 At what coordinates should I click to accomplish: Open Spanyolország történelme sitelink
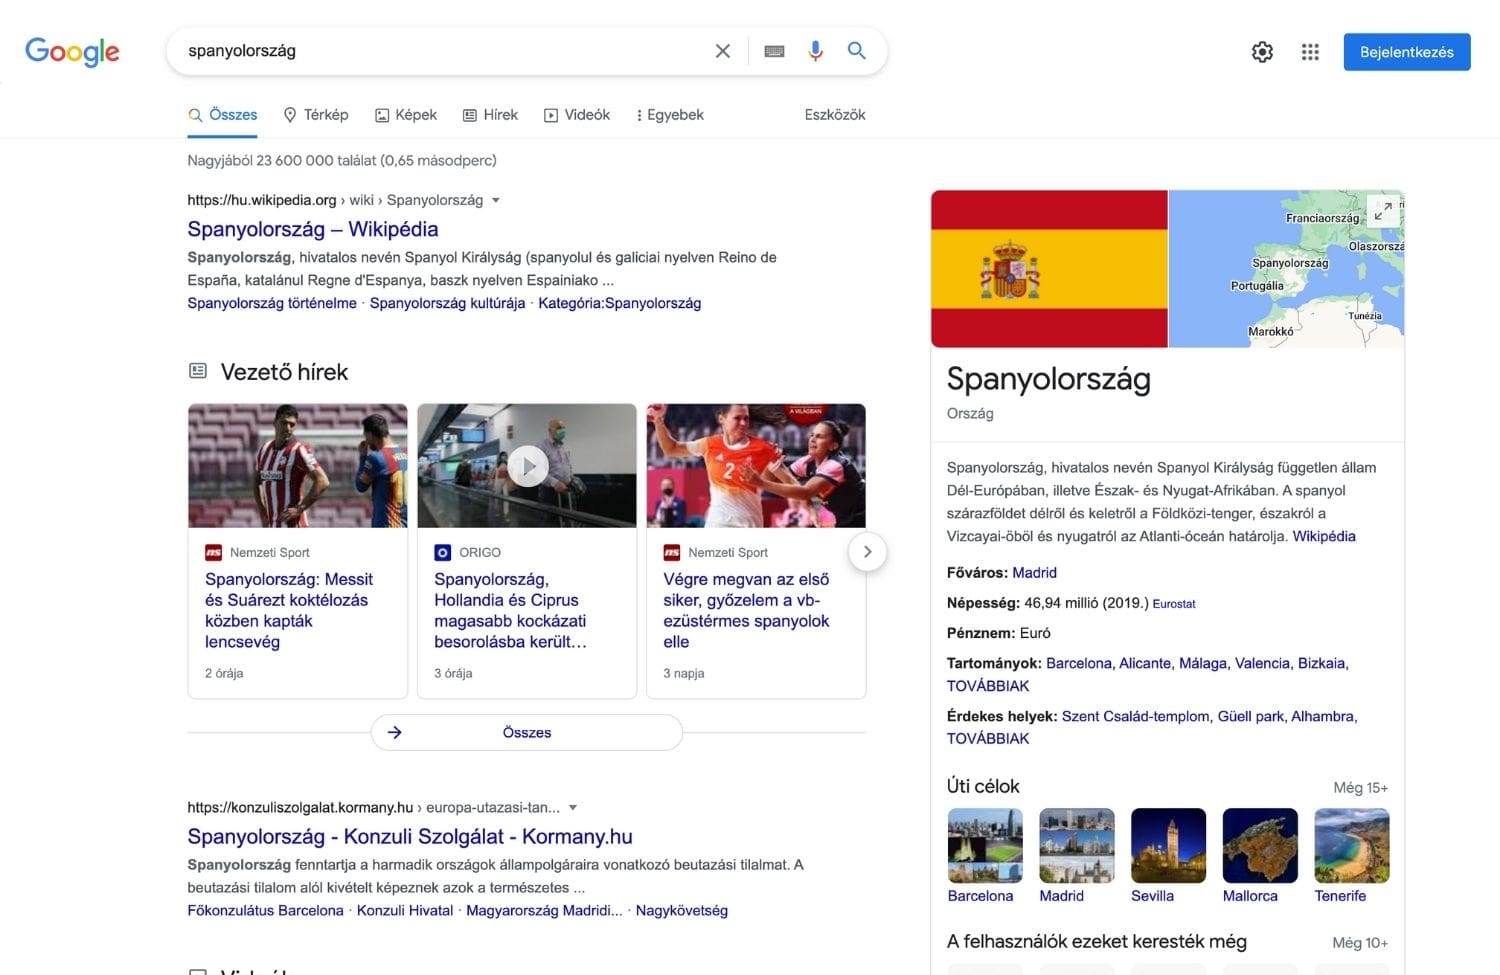tap(272, 303)
